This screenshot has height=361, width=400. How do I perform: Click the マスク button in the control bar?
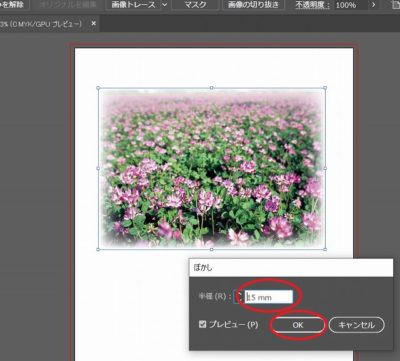[195, 5]
